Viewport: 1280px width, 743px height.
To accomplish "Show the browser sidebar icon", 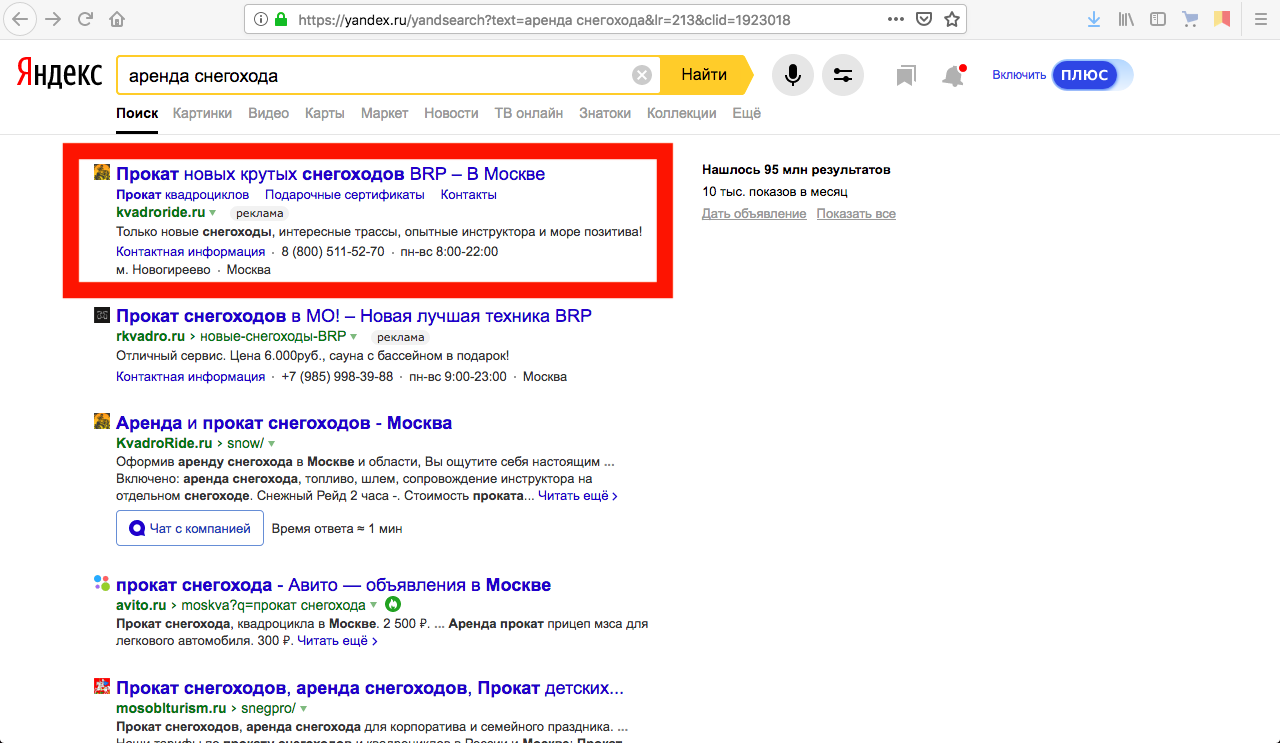I will coord(1158,19).
